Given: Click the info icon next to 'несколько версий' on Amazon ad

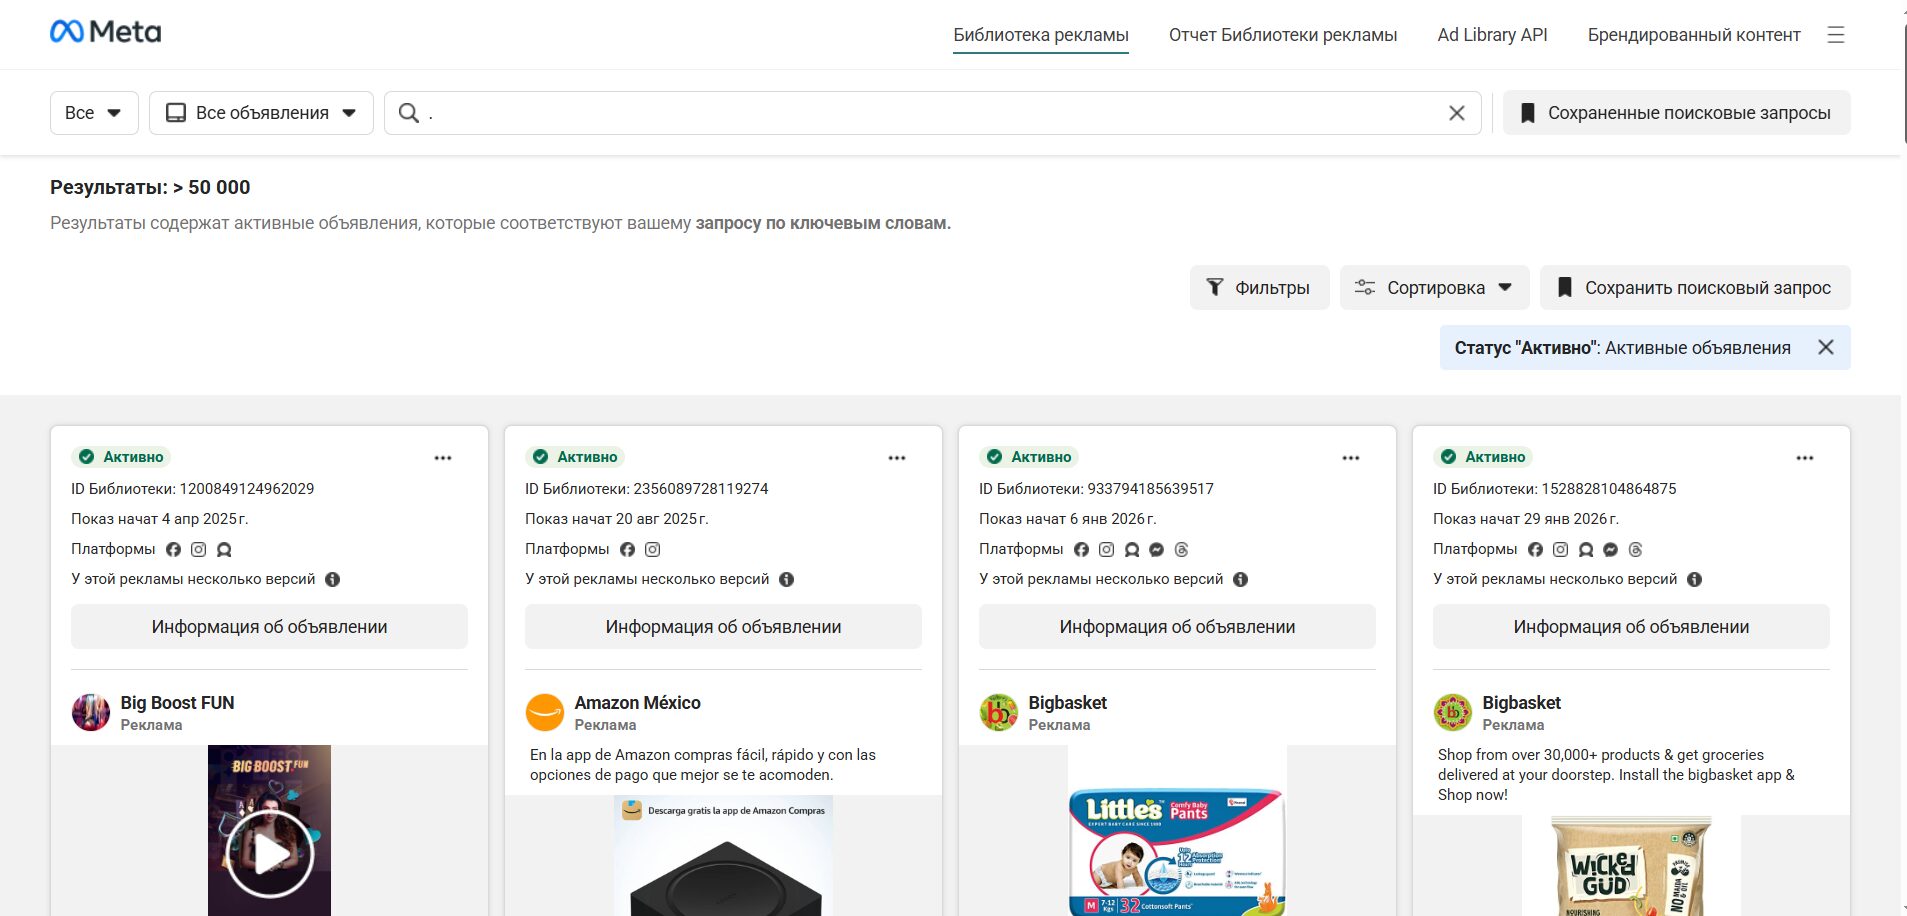Looking at the screenshot, I should click(x=786, y=579).
